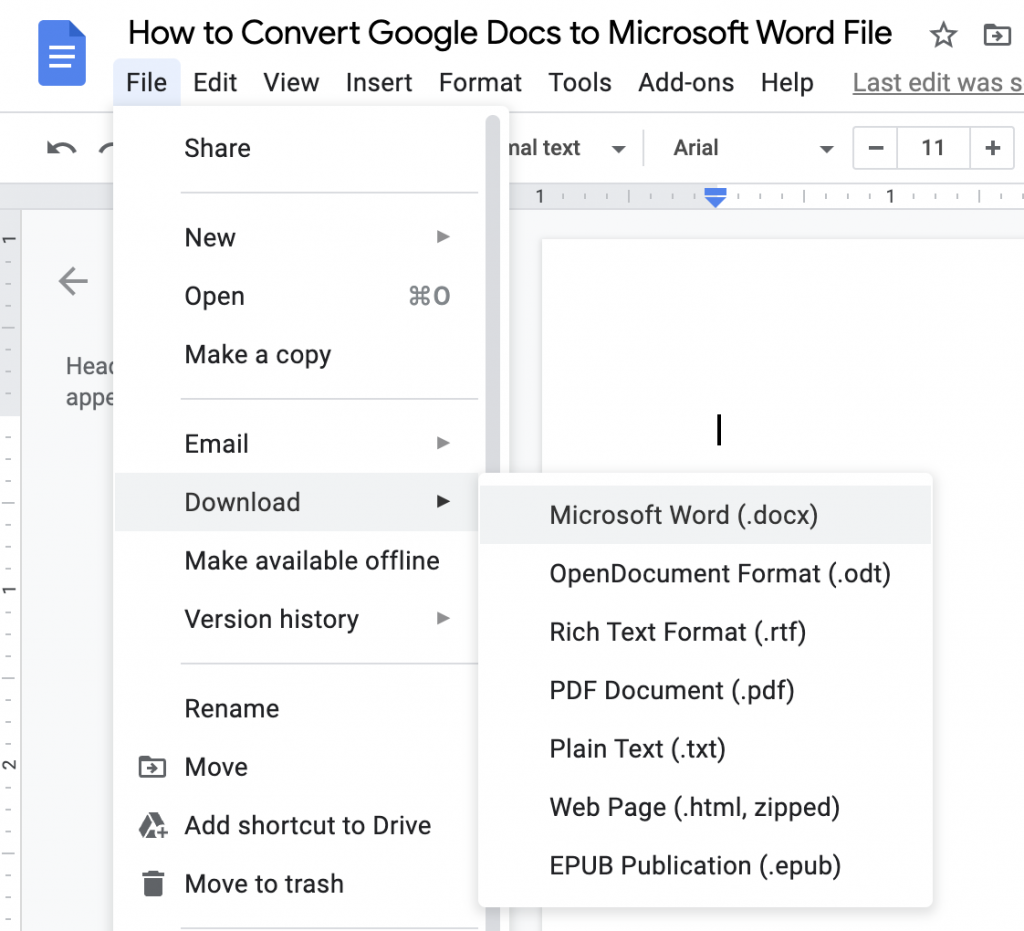Open the View menu
The height and width of the screenshot is (931, 1024).
pyautogui.click(x=291, y=83)
